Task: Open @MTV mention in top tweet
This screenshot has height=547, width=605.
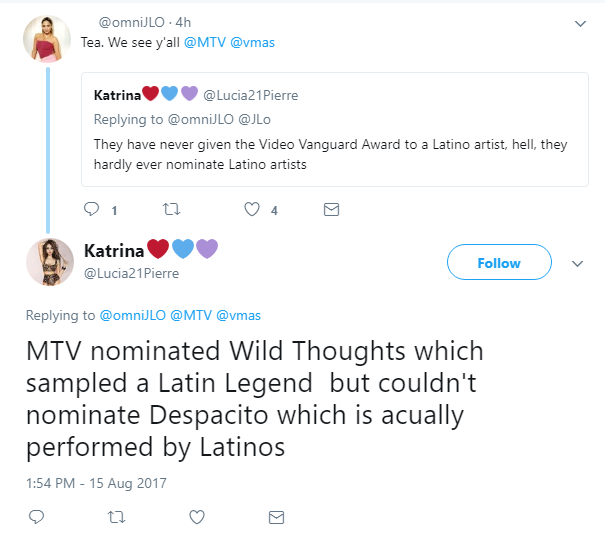Action: tap(204, 42)
